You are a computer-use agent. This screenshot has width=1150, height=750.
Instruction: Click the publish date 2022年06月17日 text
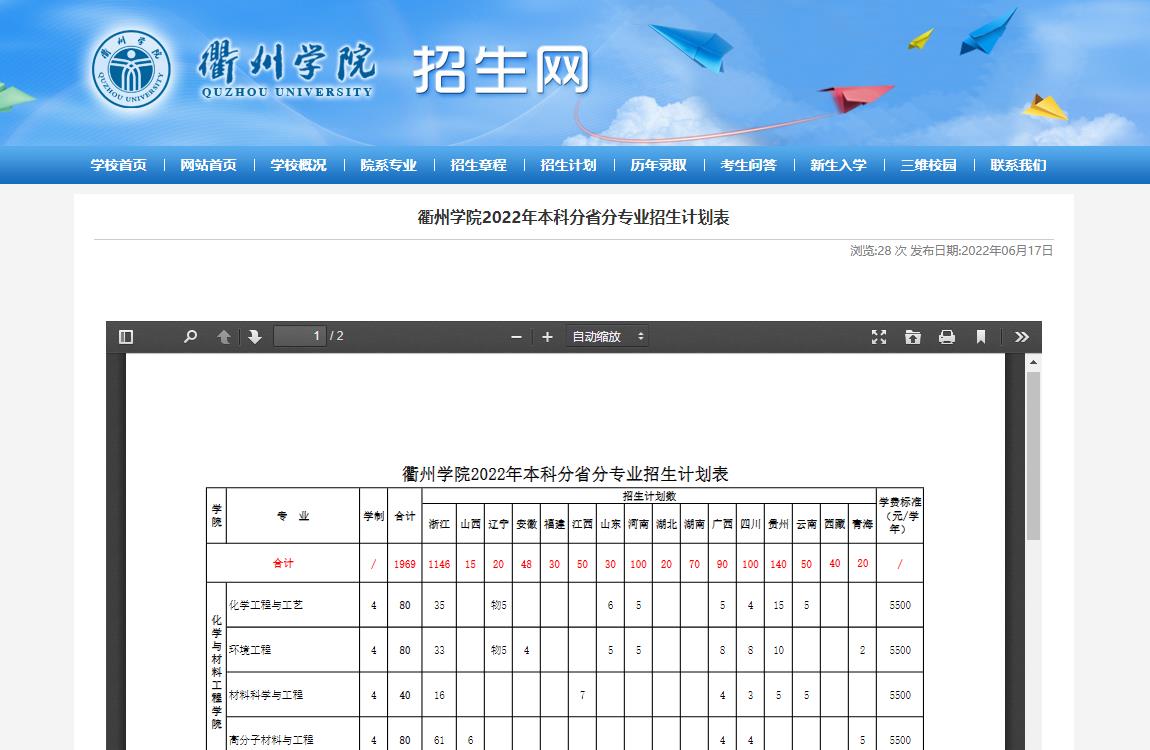pyautogui.click(x=1007, y=251)
